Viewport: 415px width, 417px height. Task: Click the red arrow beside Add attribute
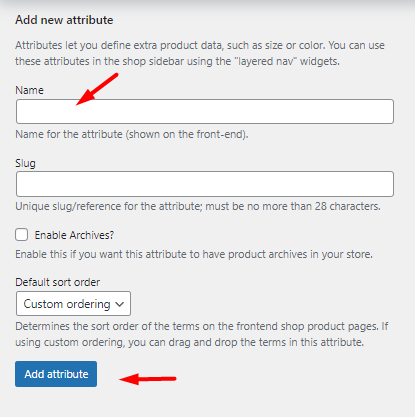148,379
